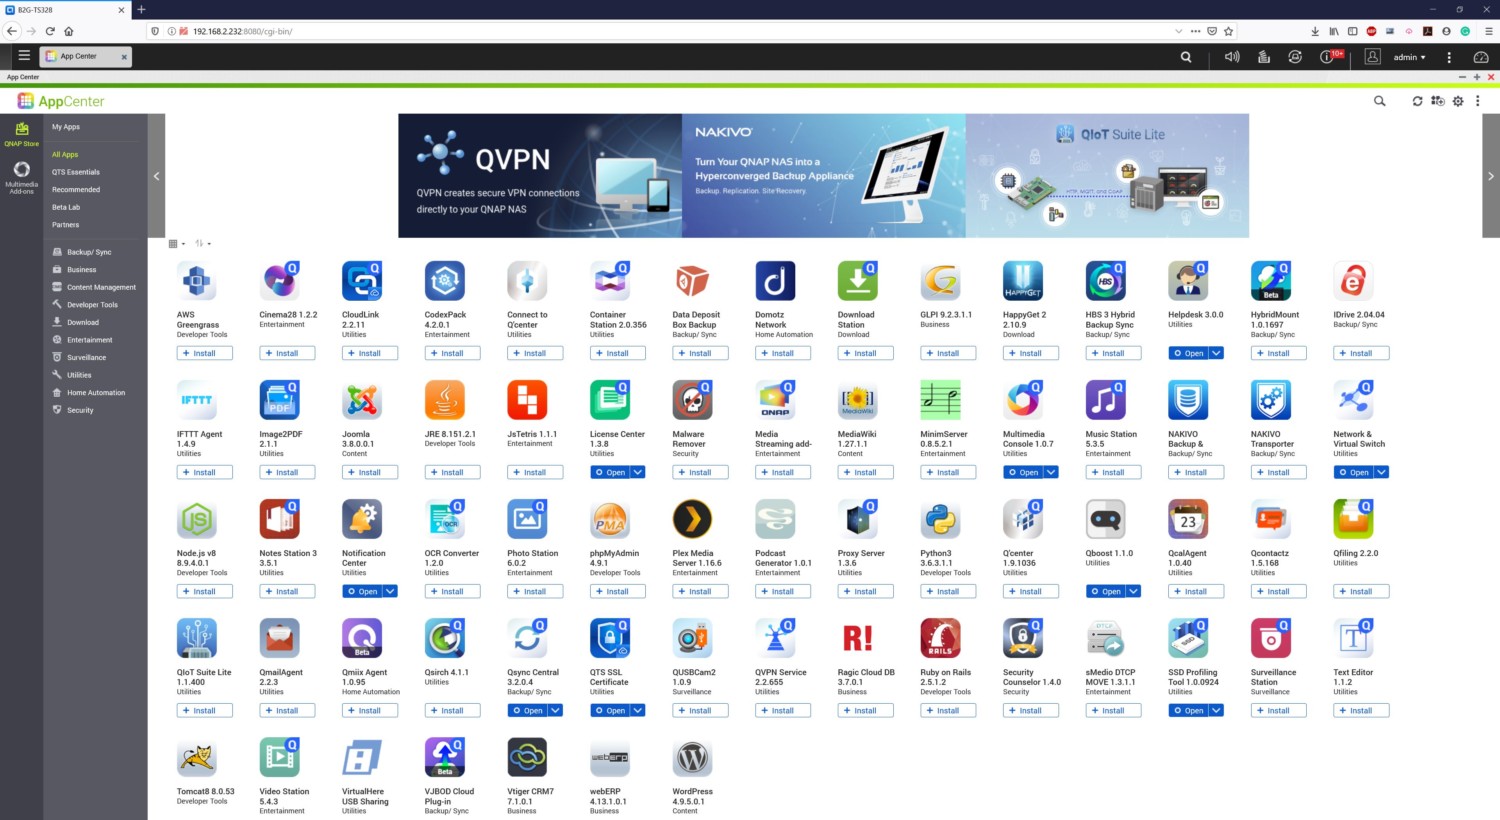1500x820 pixels.
Task: Click the Container Station app icon
Action: 610,281
